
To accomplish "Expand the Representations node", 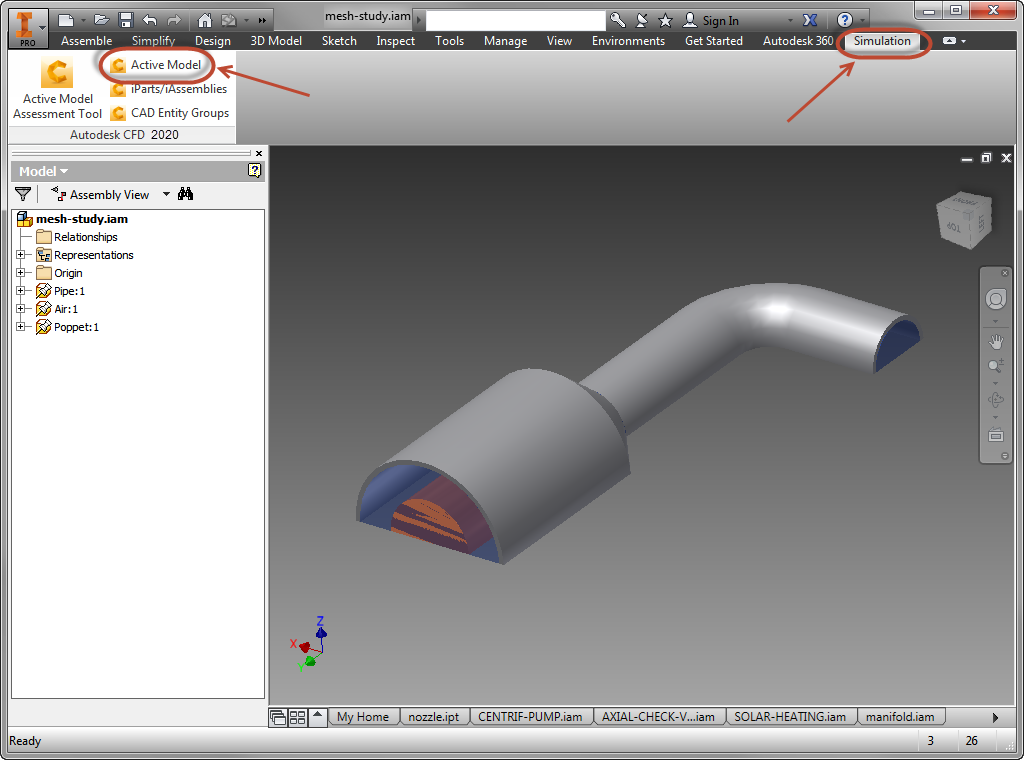I will (x=20, y=255).
